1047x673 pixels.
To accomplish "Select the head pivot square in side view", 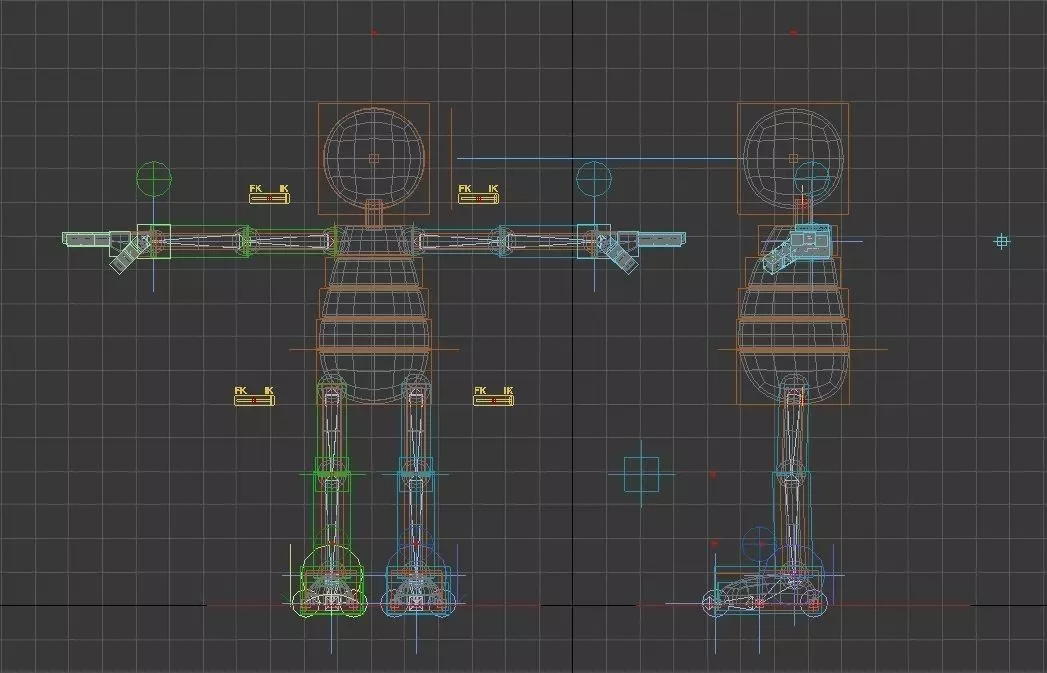I will pos(793,158).
